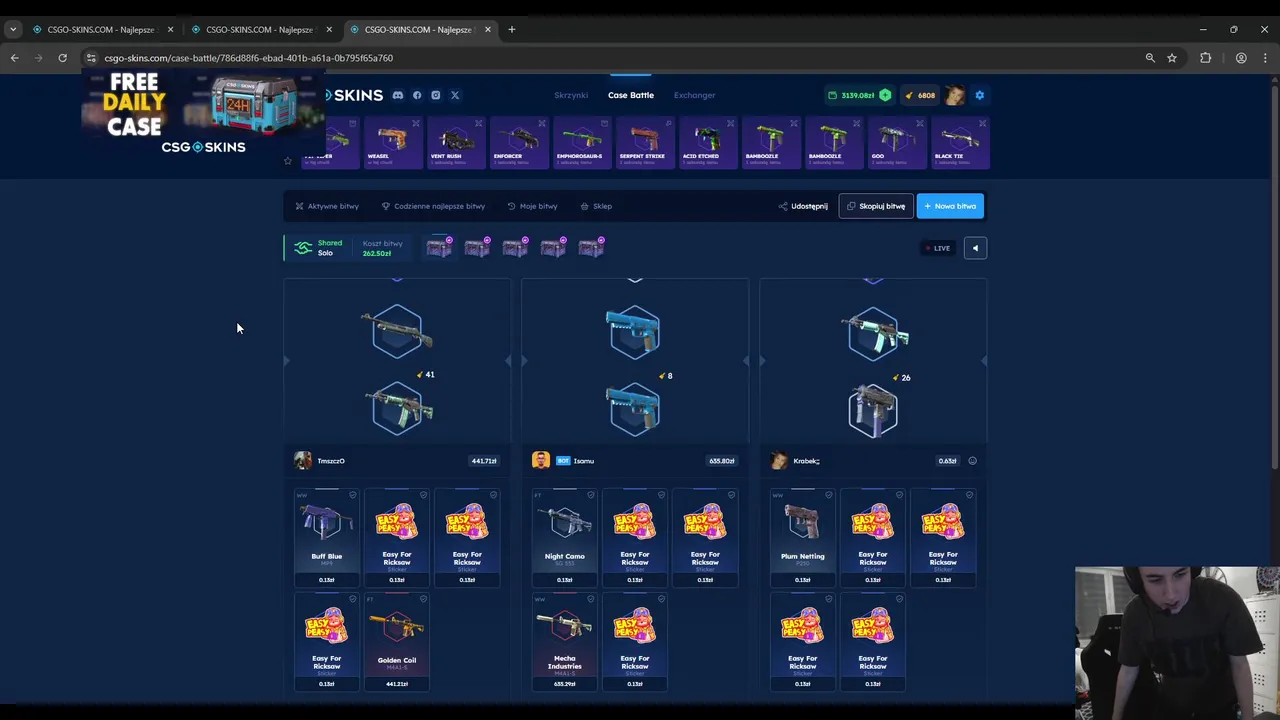Click the user avatar in the header

coord(955,95)
